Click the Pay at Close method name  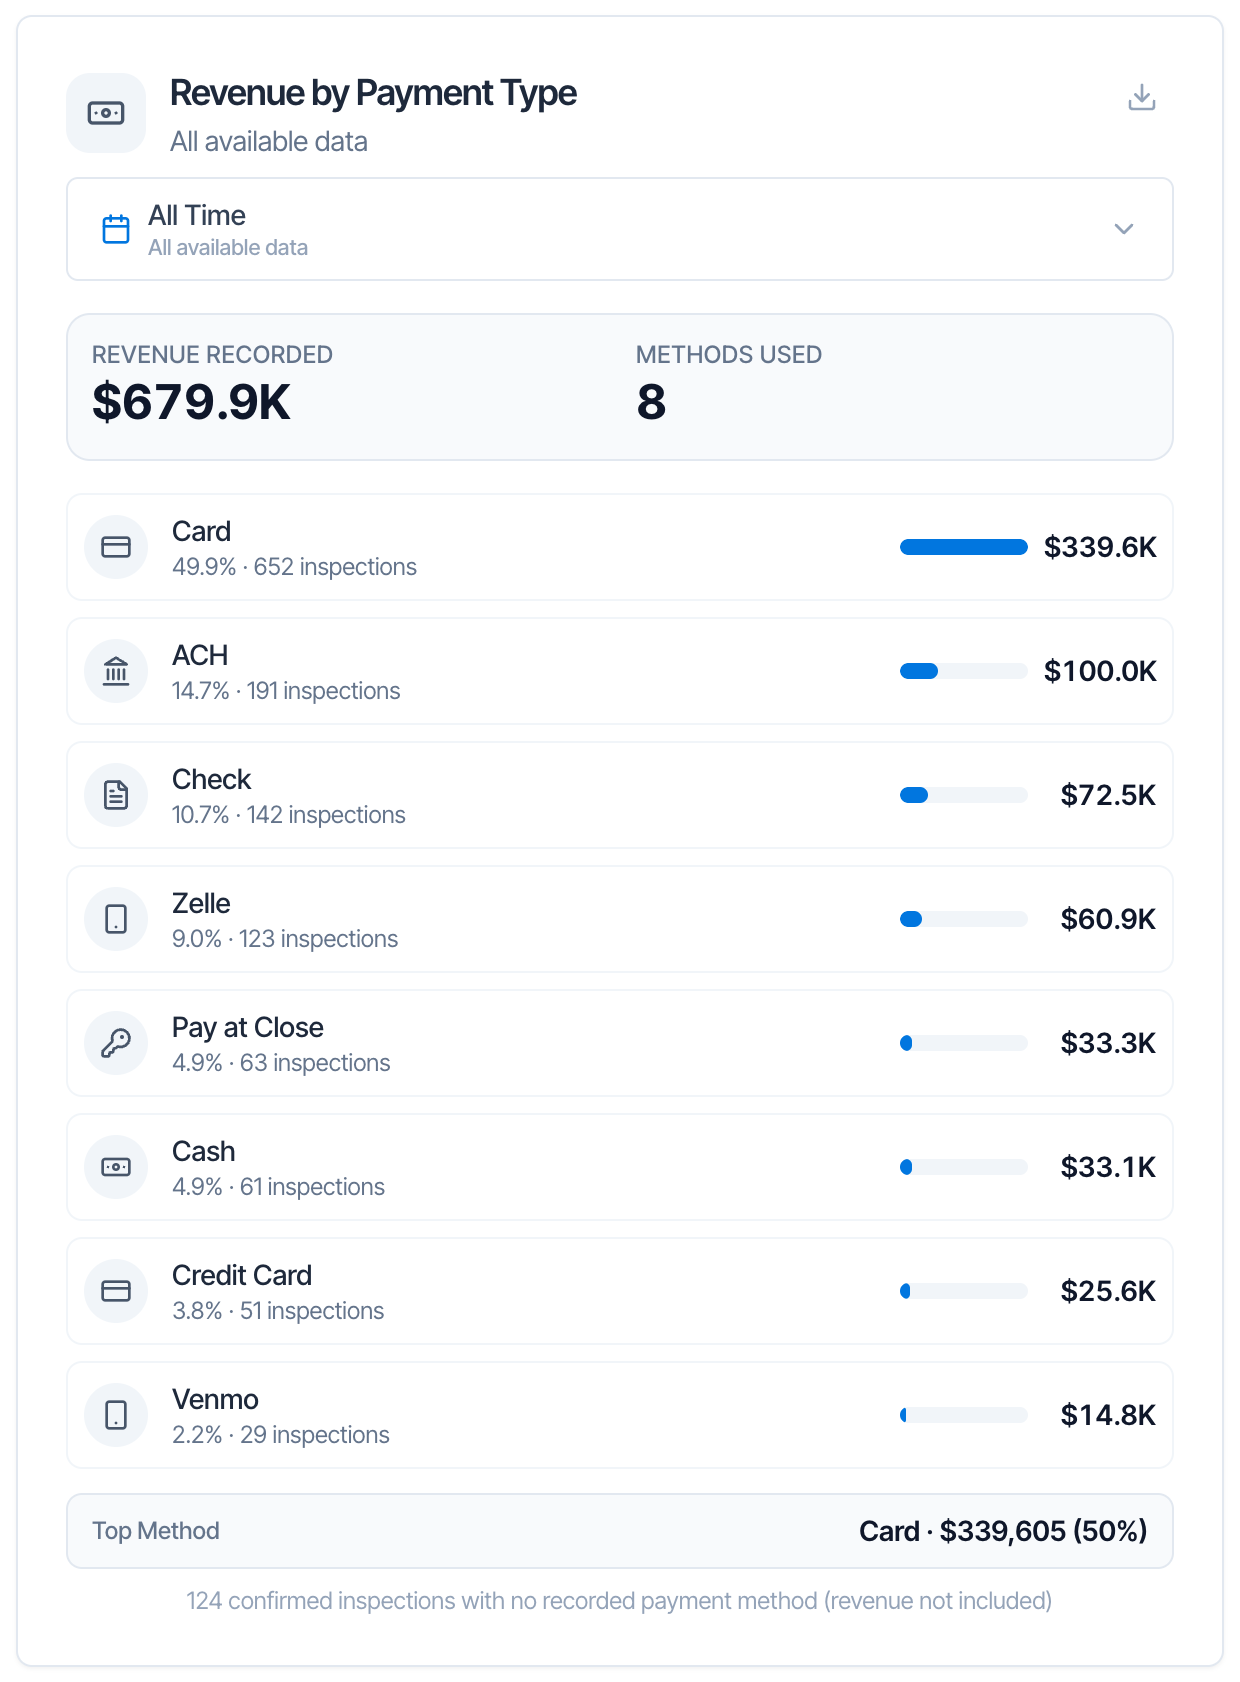pyautogui.click(x=248, y=1027)
